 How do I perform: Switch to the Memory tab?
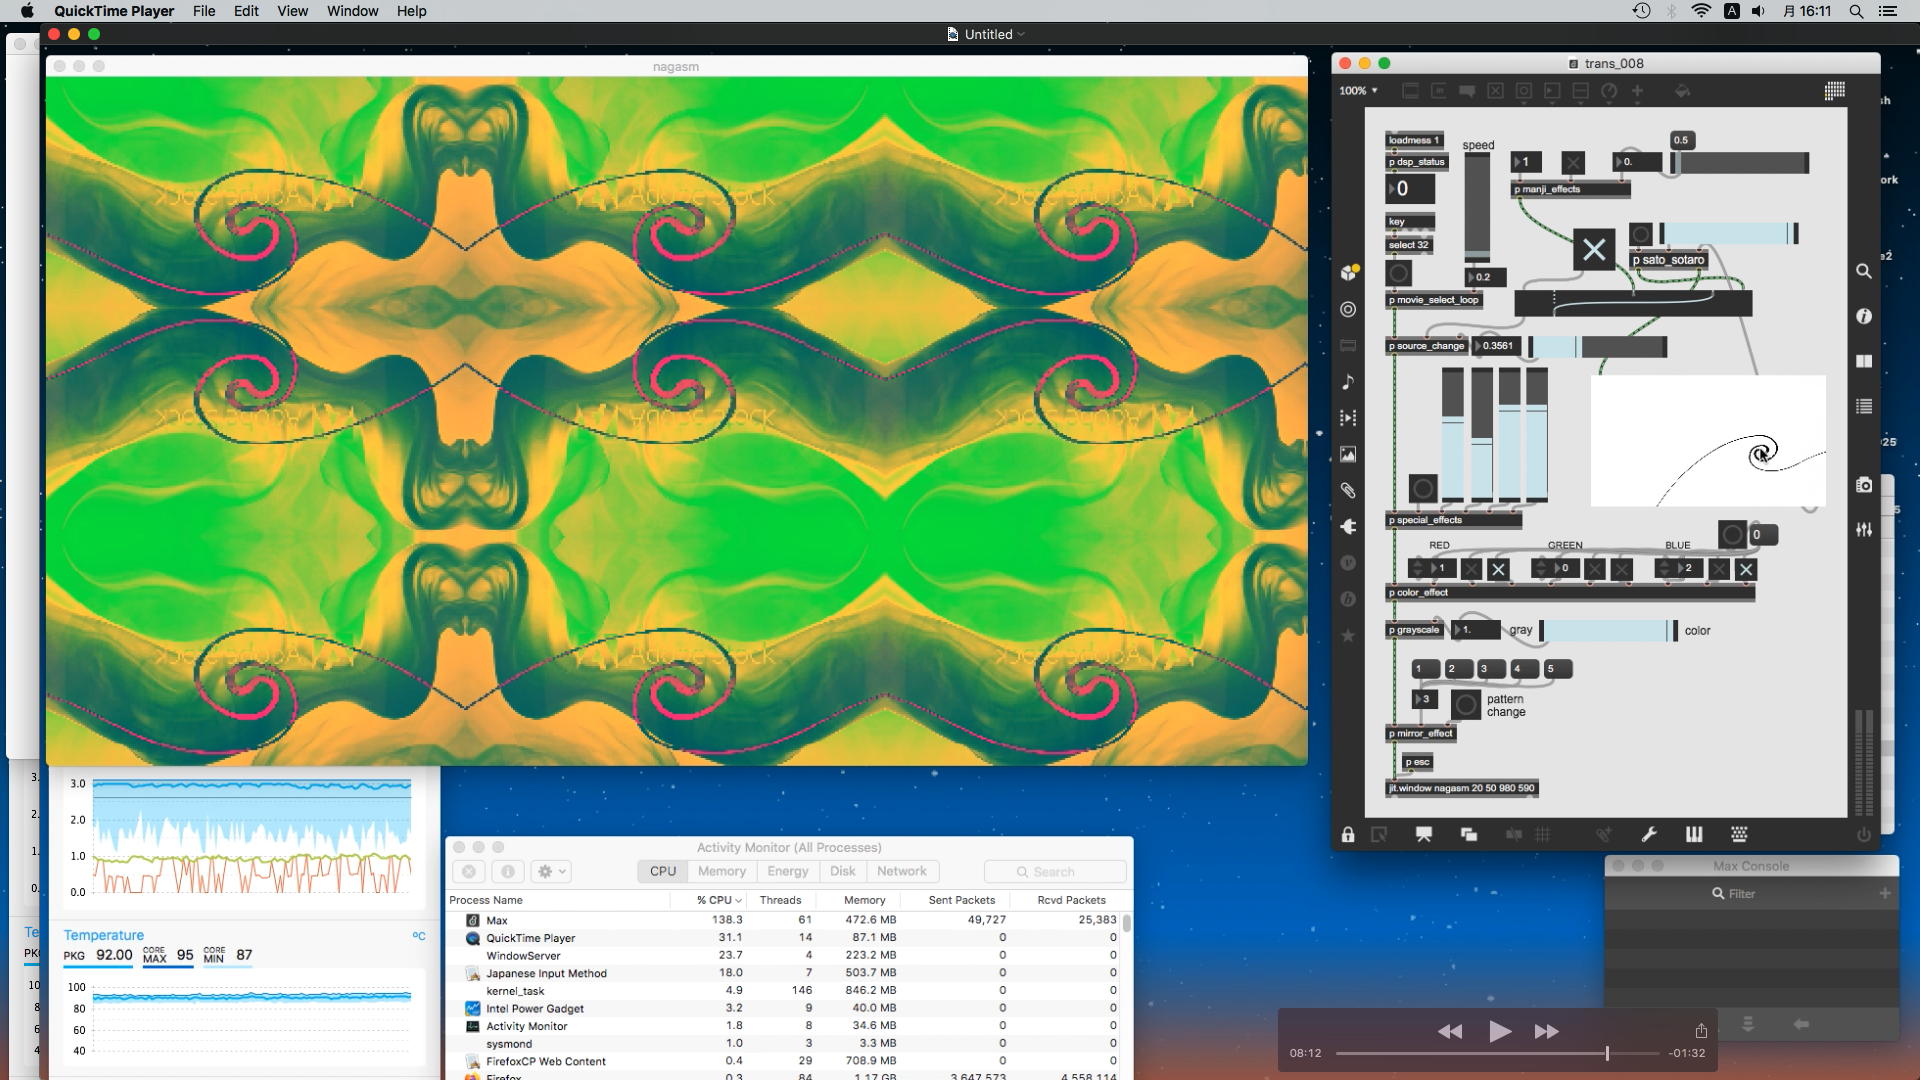[722, 872]
